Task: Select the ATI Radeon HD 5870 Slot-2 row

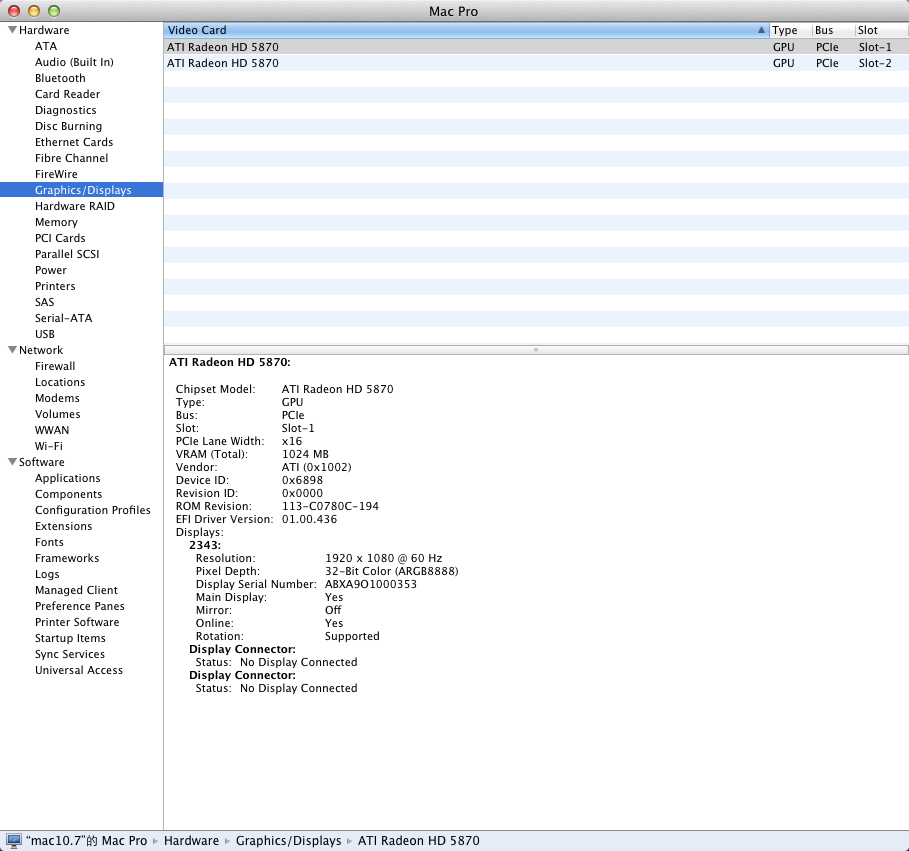Action: pyautogui.click(x=536, y=63)
